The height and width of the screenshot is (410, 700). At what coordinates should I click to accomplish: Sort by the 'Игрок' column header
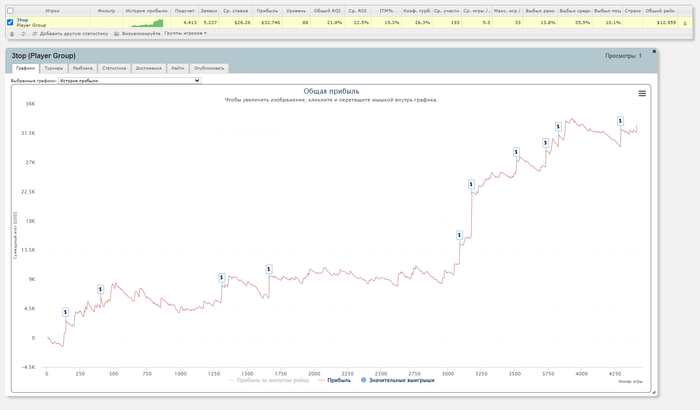(x=52, y=11)
